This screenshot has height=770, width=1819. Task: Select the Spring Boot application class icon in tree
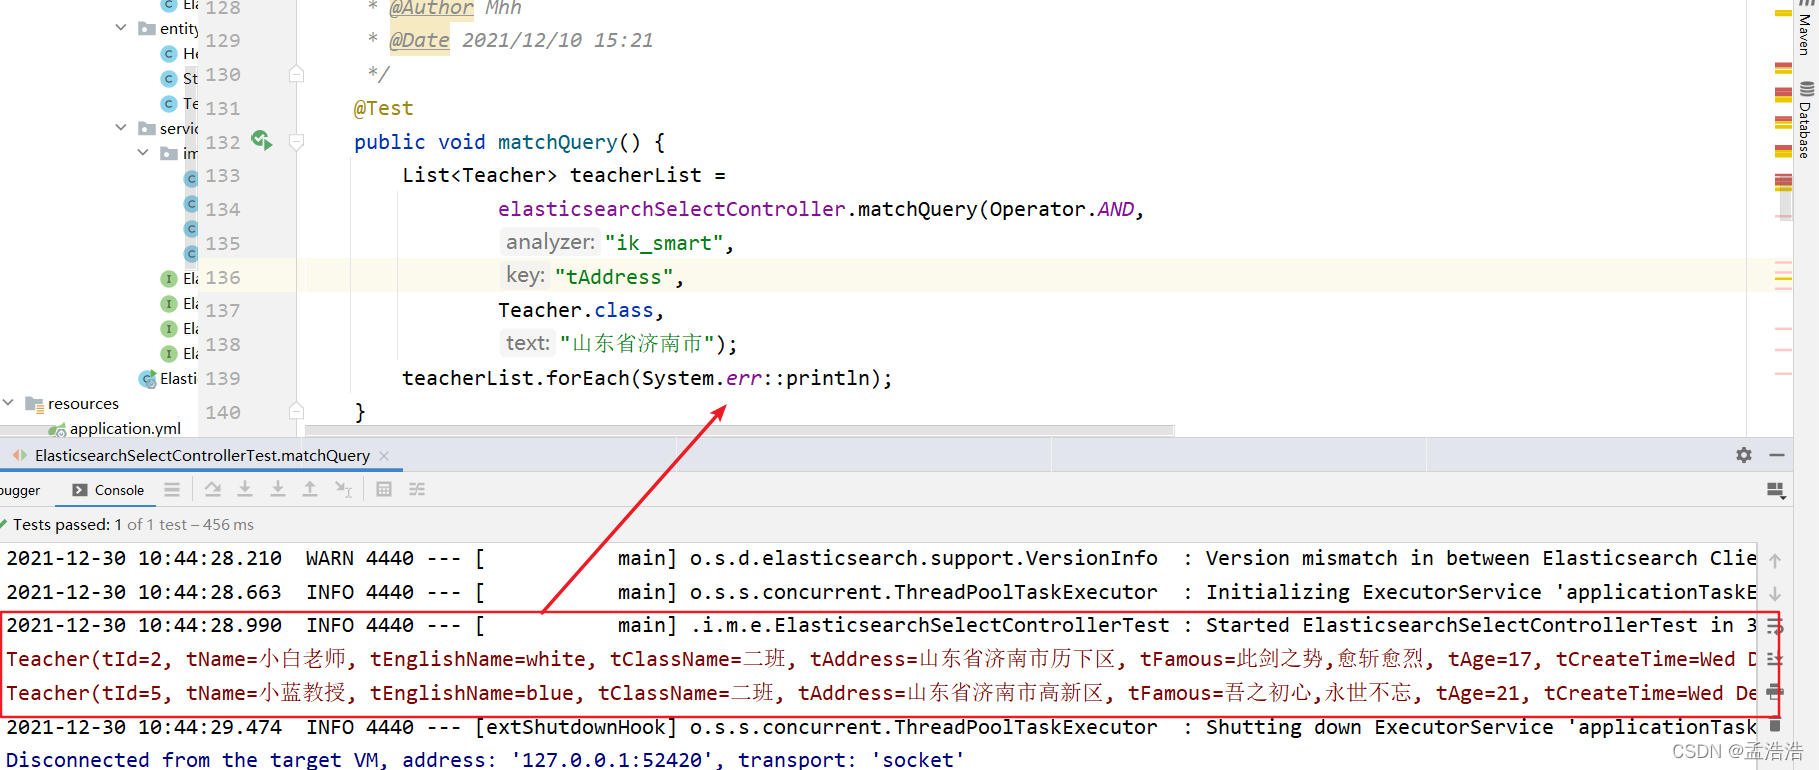[x=147, y=378]
